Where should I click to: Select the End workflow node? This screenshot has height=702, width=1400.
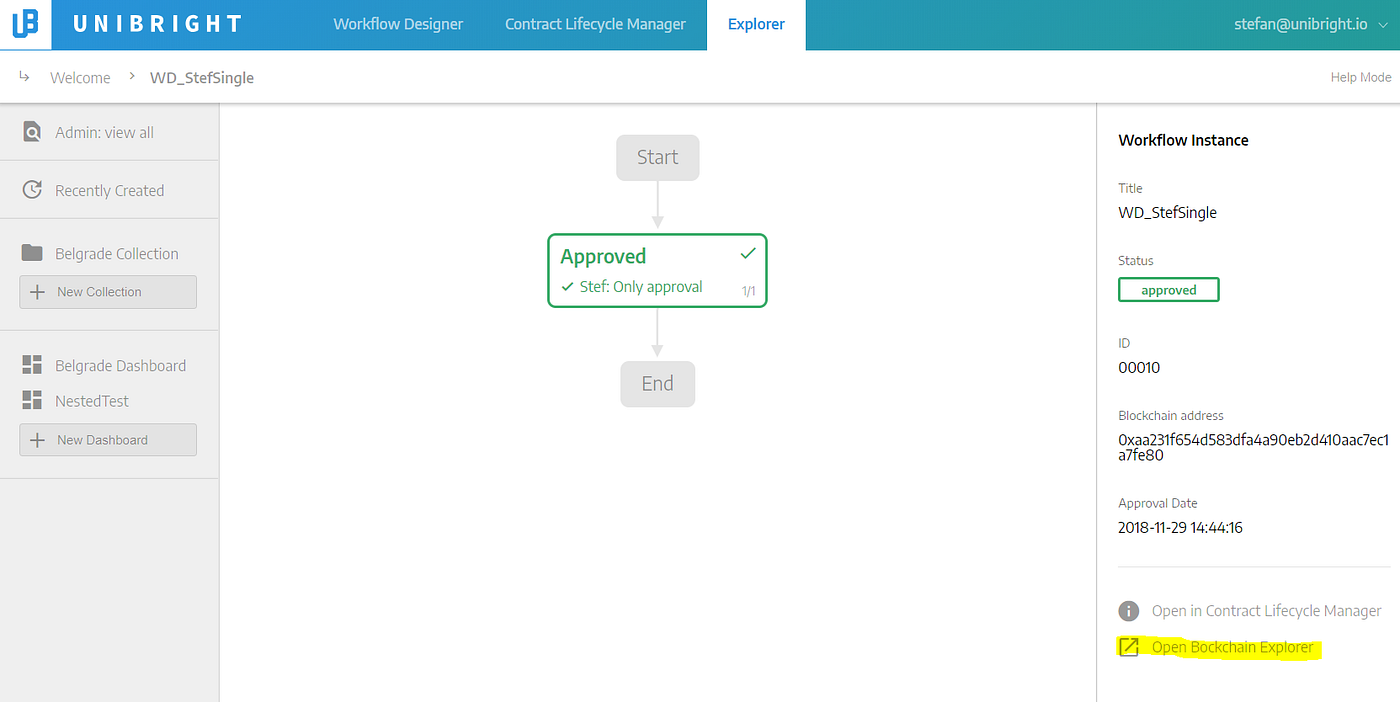point(657,383)
